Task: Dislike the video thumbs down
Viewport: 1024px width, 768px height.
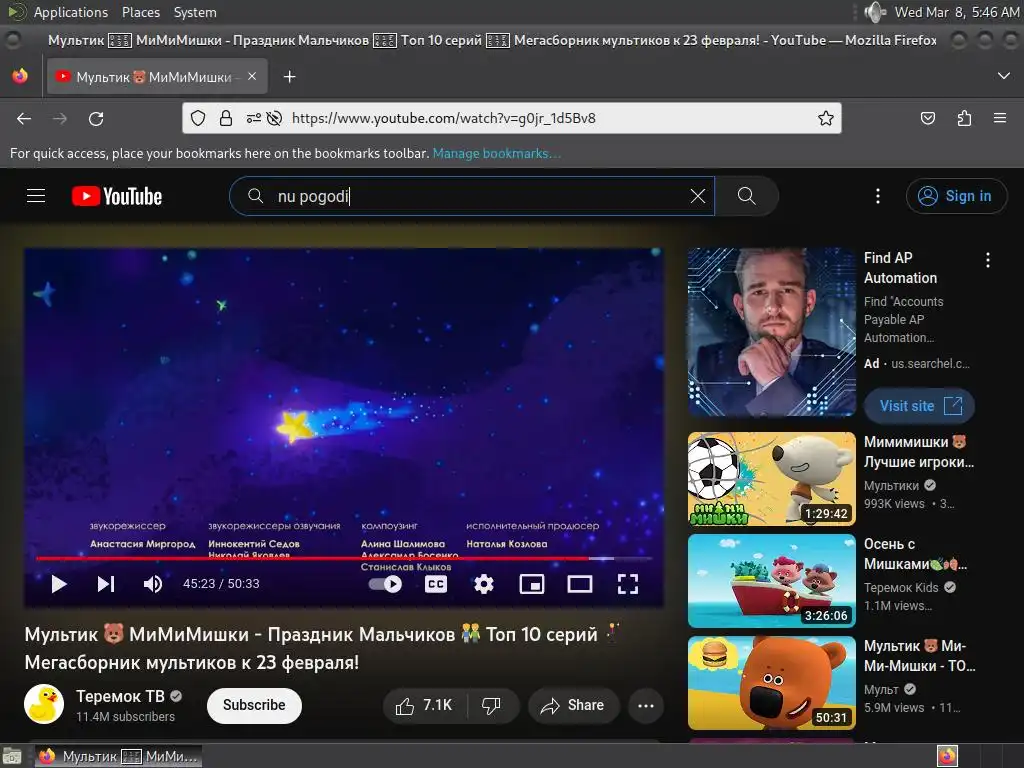Action: pyautogui.click(x=491, y=705)
